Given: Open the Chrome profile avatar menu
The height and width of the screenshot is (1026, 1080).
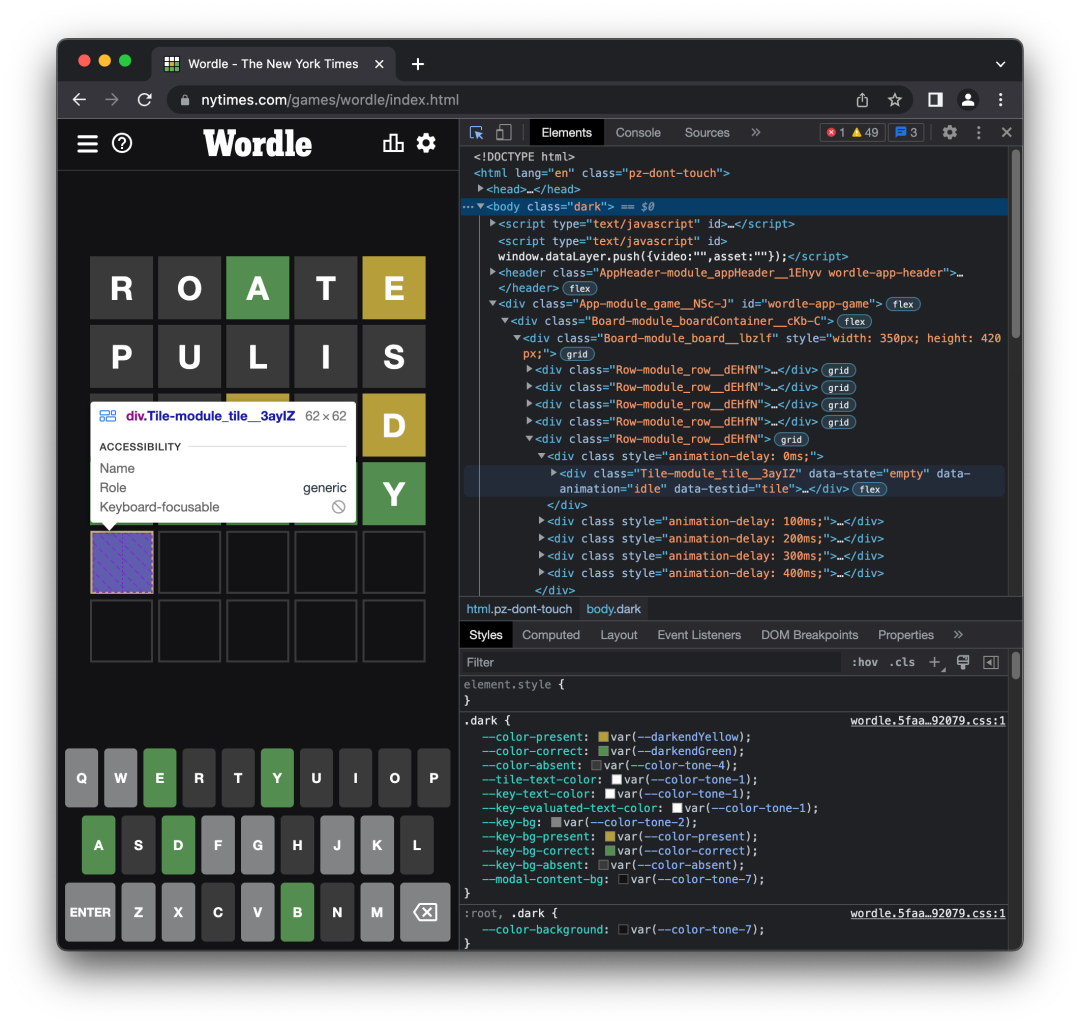Looking at the screenshot, I should click(x=968, y=100).
